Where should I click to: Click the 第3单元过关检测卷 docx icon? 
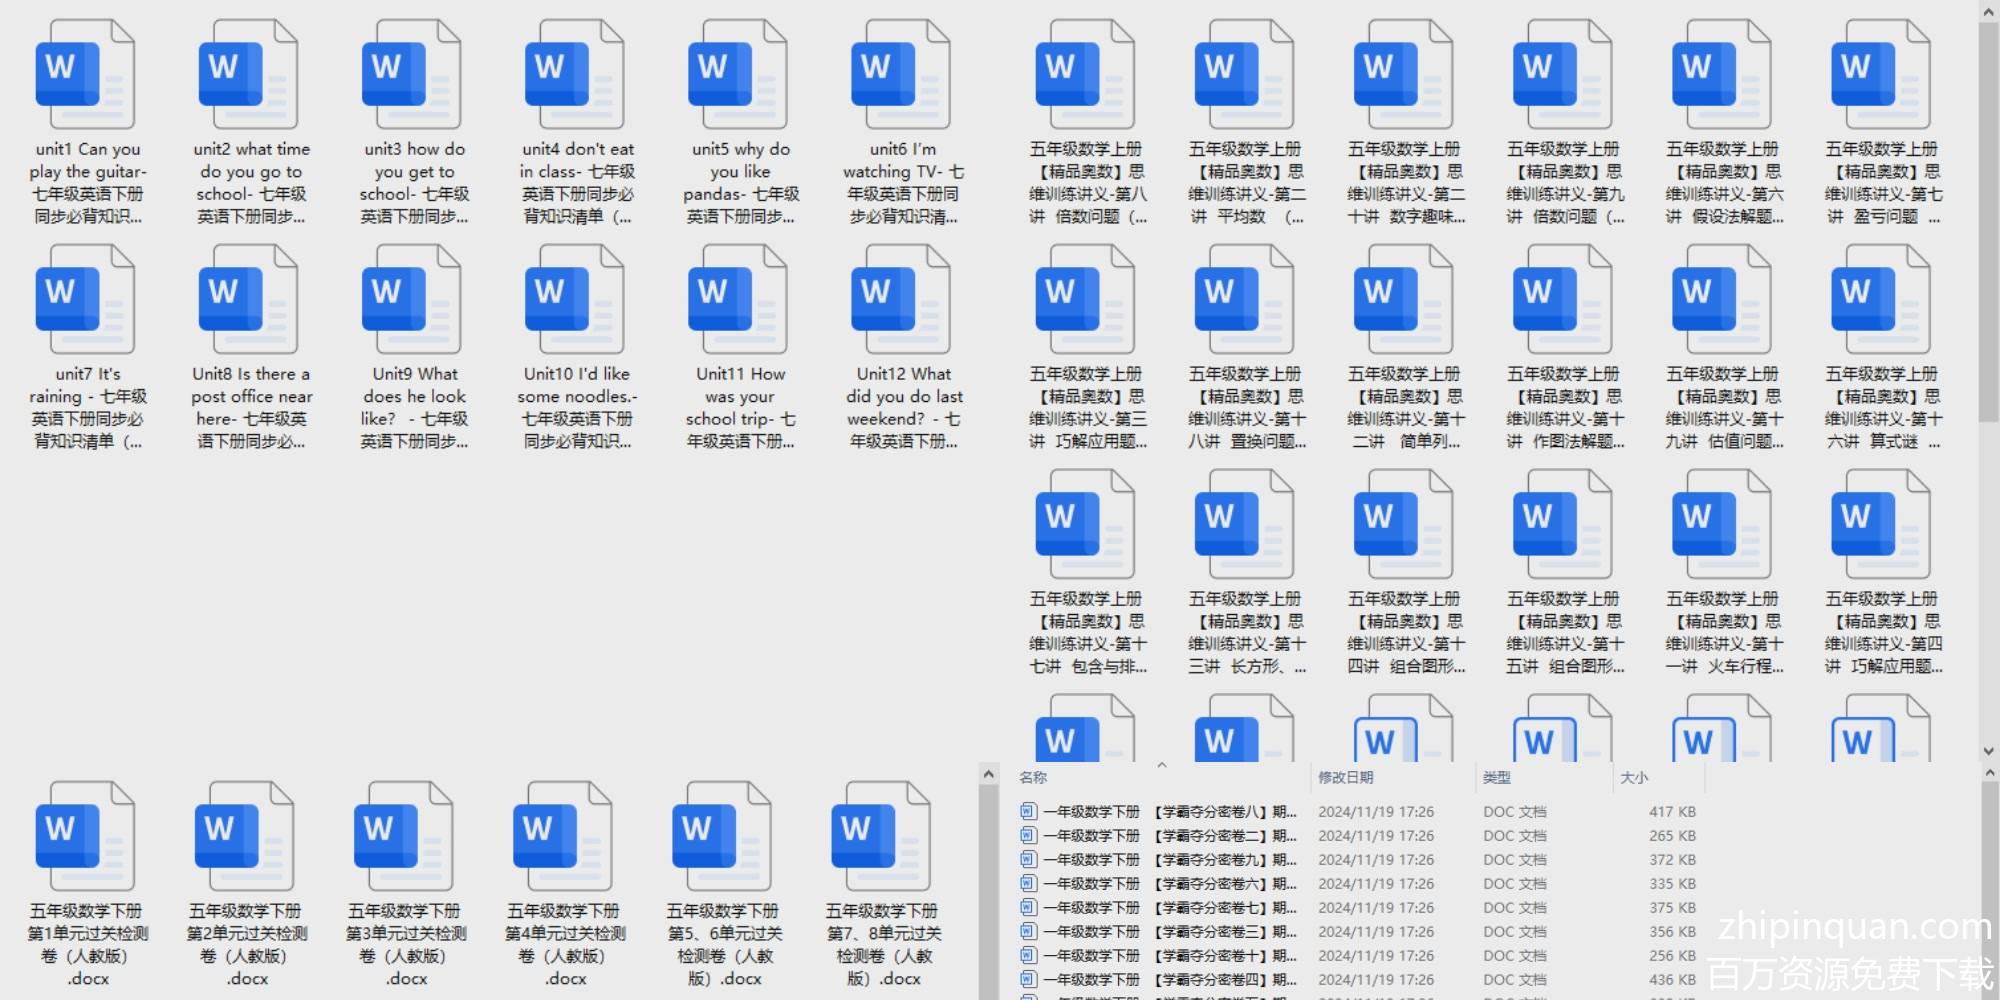pos(403,837)
